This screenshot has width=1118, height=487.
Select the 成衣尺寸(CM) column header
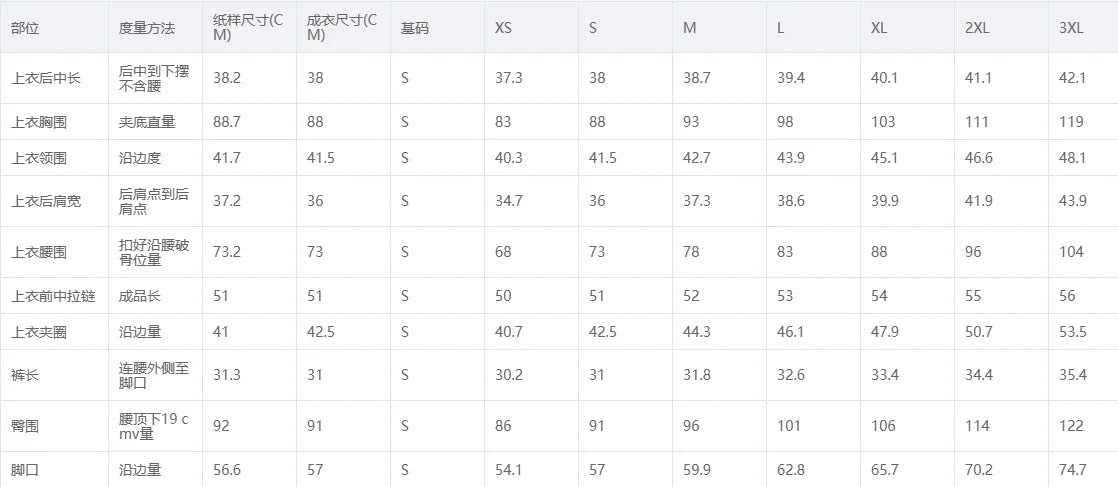click(x=342, y=28)
